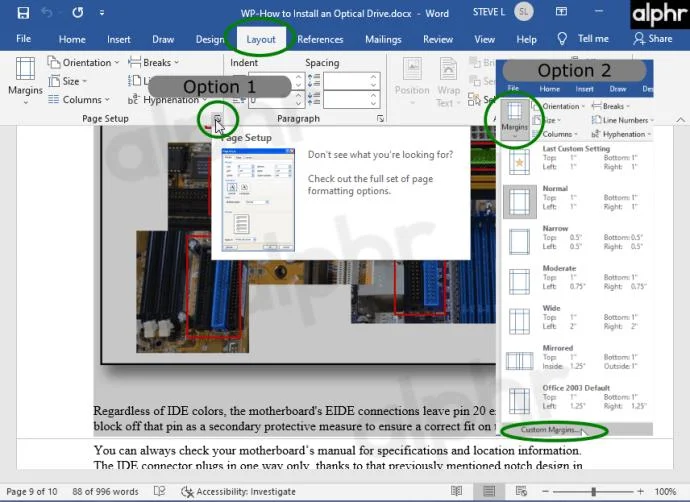
Task: Click the Undo arrow in the Quick Access toolbar
Action: 47,13
